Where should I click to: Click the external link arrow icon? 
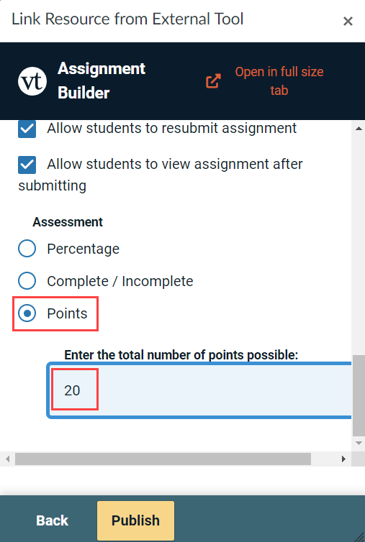point(213,81)
